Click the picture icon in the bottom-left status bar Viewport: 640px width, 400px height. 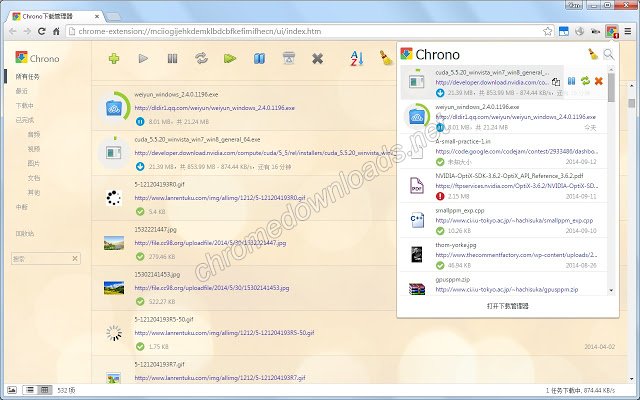(x=12, y=390)
